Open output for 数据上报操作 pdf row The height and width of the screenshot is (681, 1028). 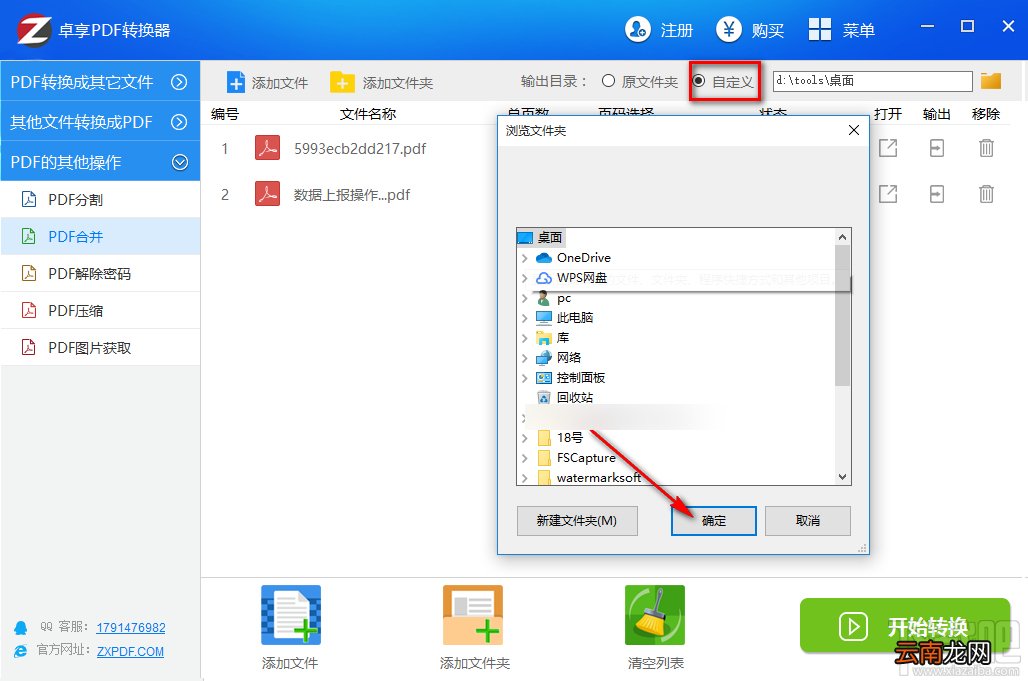(888, 194)
